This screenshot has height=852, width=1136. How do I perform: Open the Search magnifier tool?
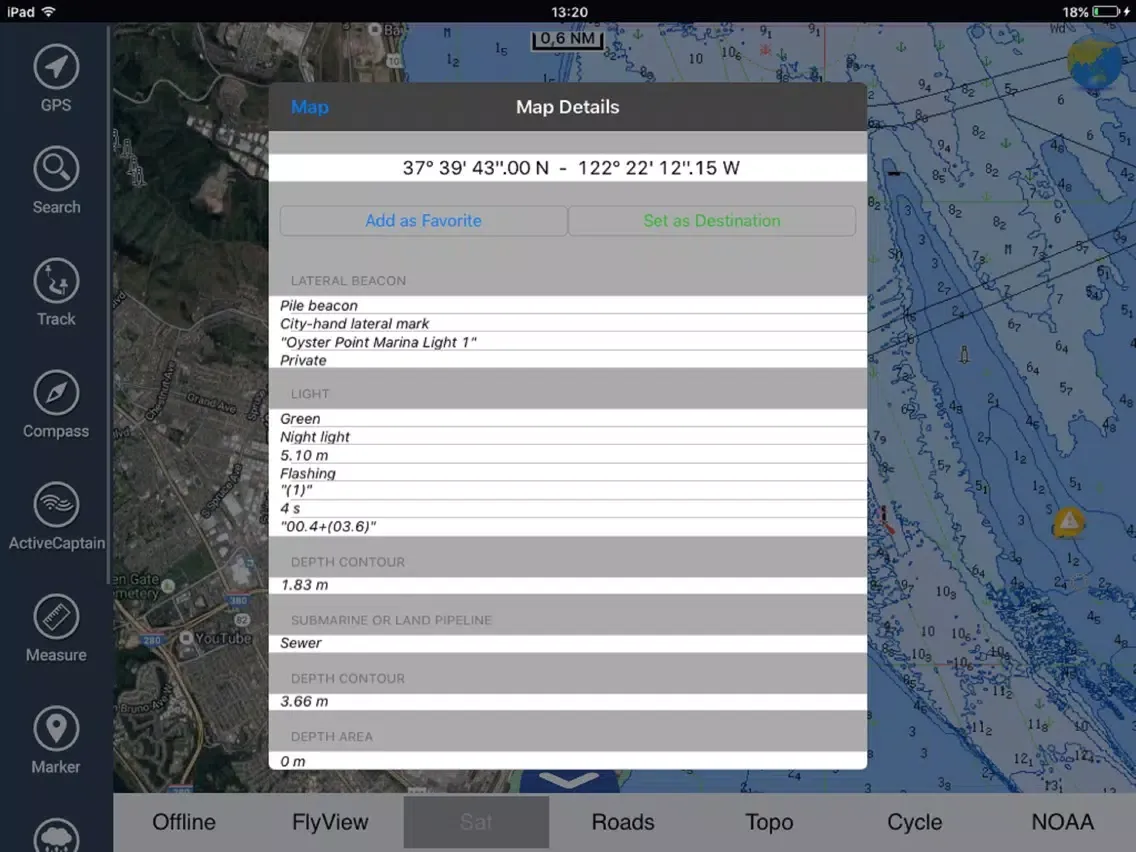tap(56, 169)
